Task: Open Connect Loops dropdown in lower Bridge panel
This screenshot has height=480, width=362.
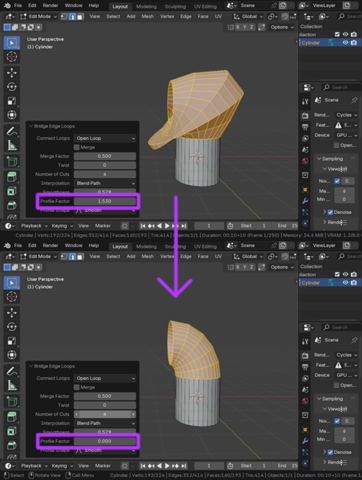Action: pyautogui.click(x=105, y=378)
